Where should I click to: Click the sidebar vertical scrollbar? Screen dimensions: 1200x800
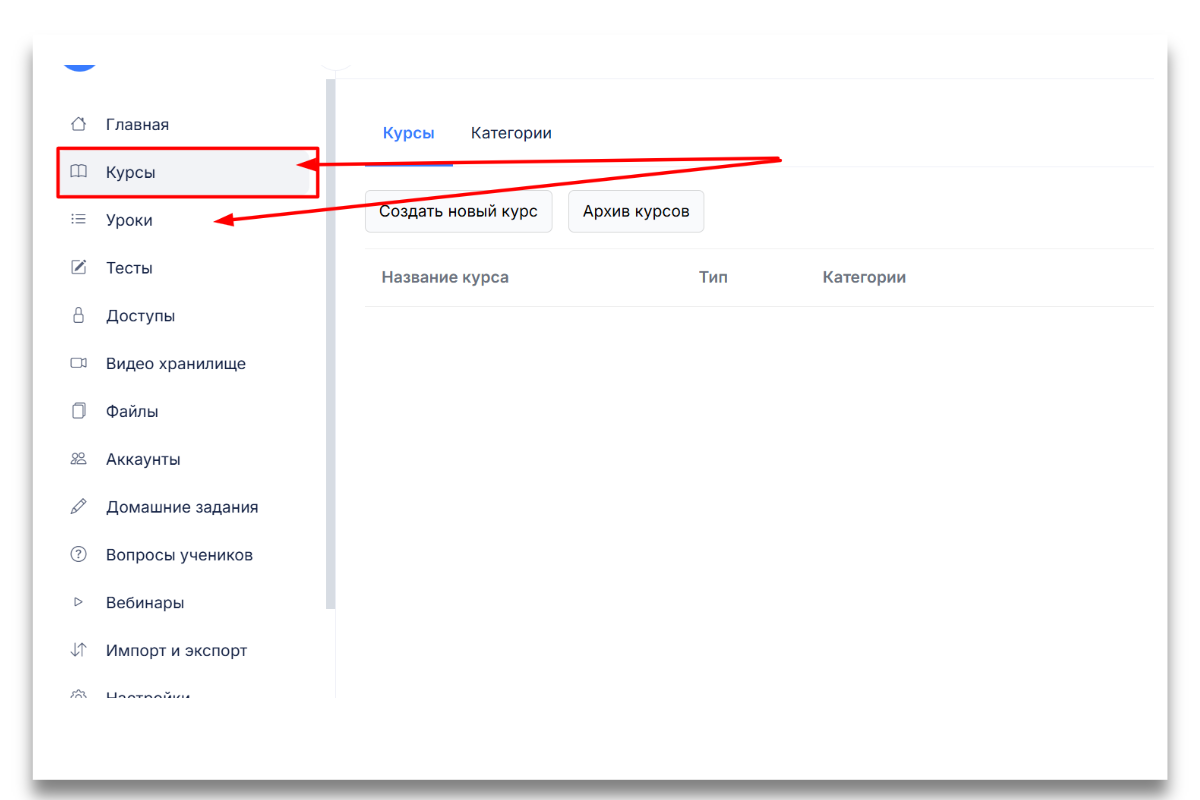pos(330,344)
